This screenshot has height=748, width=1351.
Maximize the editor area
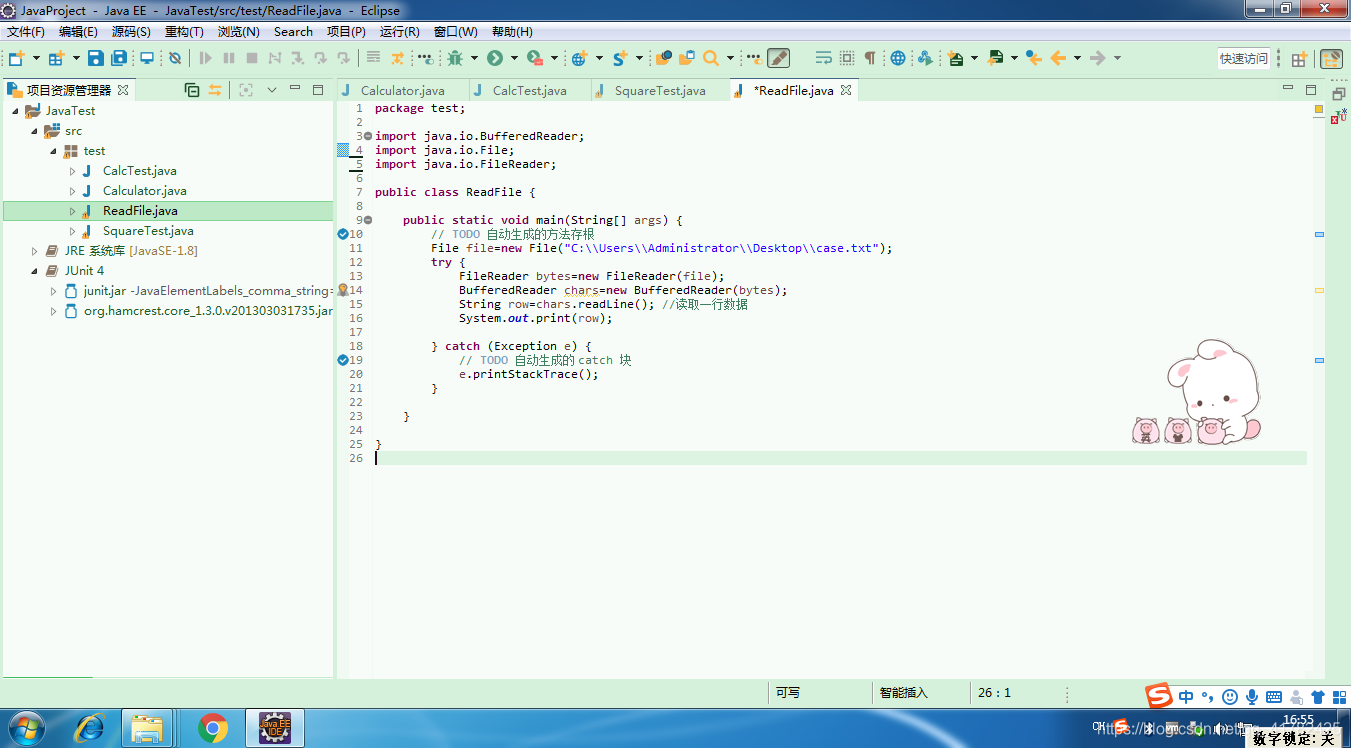pos(1311,89)
